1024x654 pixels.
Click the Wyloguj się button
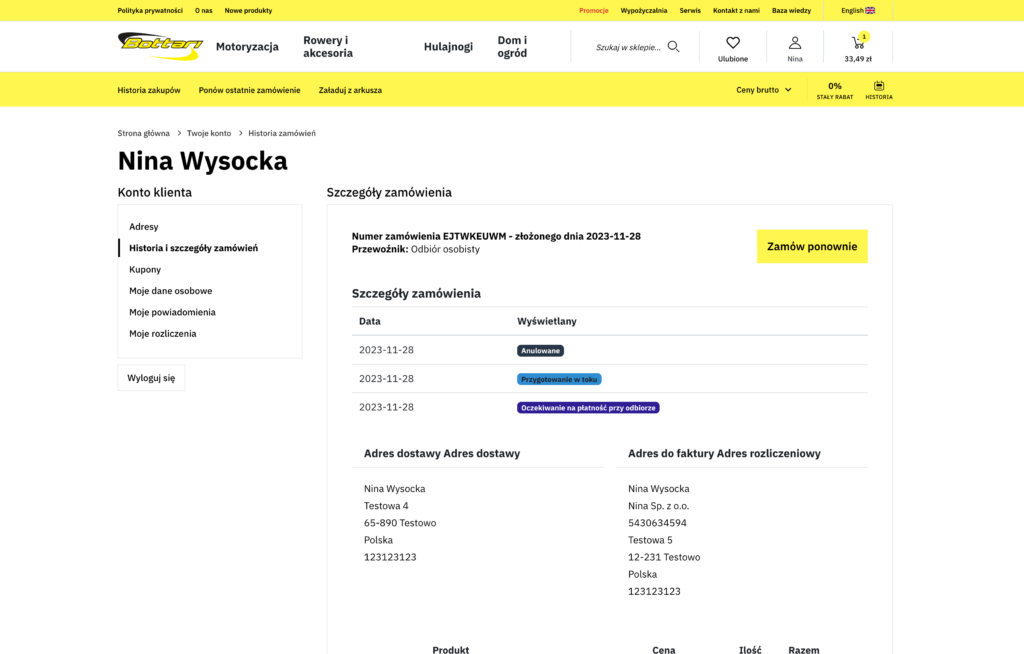[x=151, y=378]
